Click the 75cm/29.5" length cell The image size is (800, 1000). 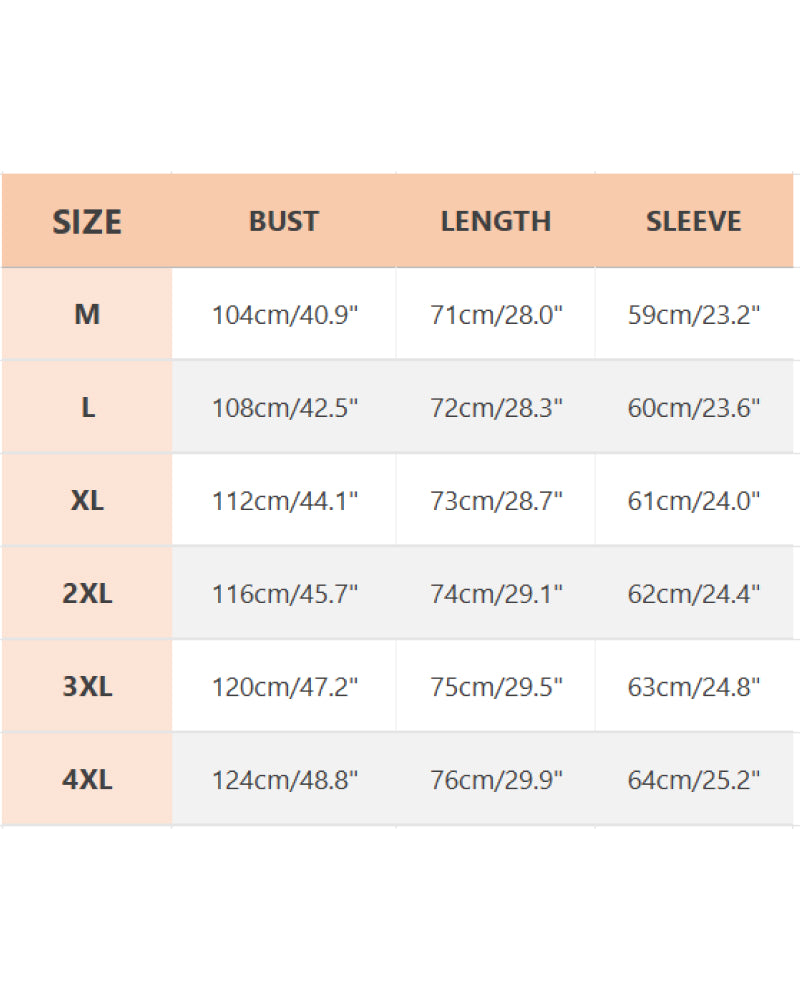point(497,687)
